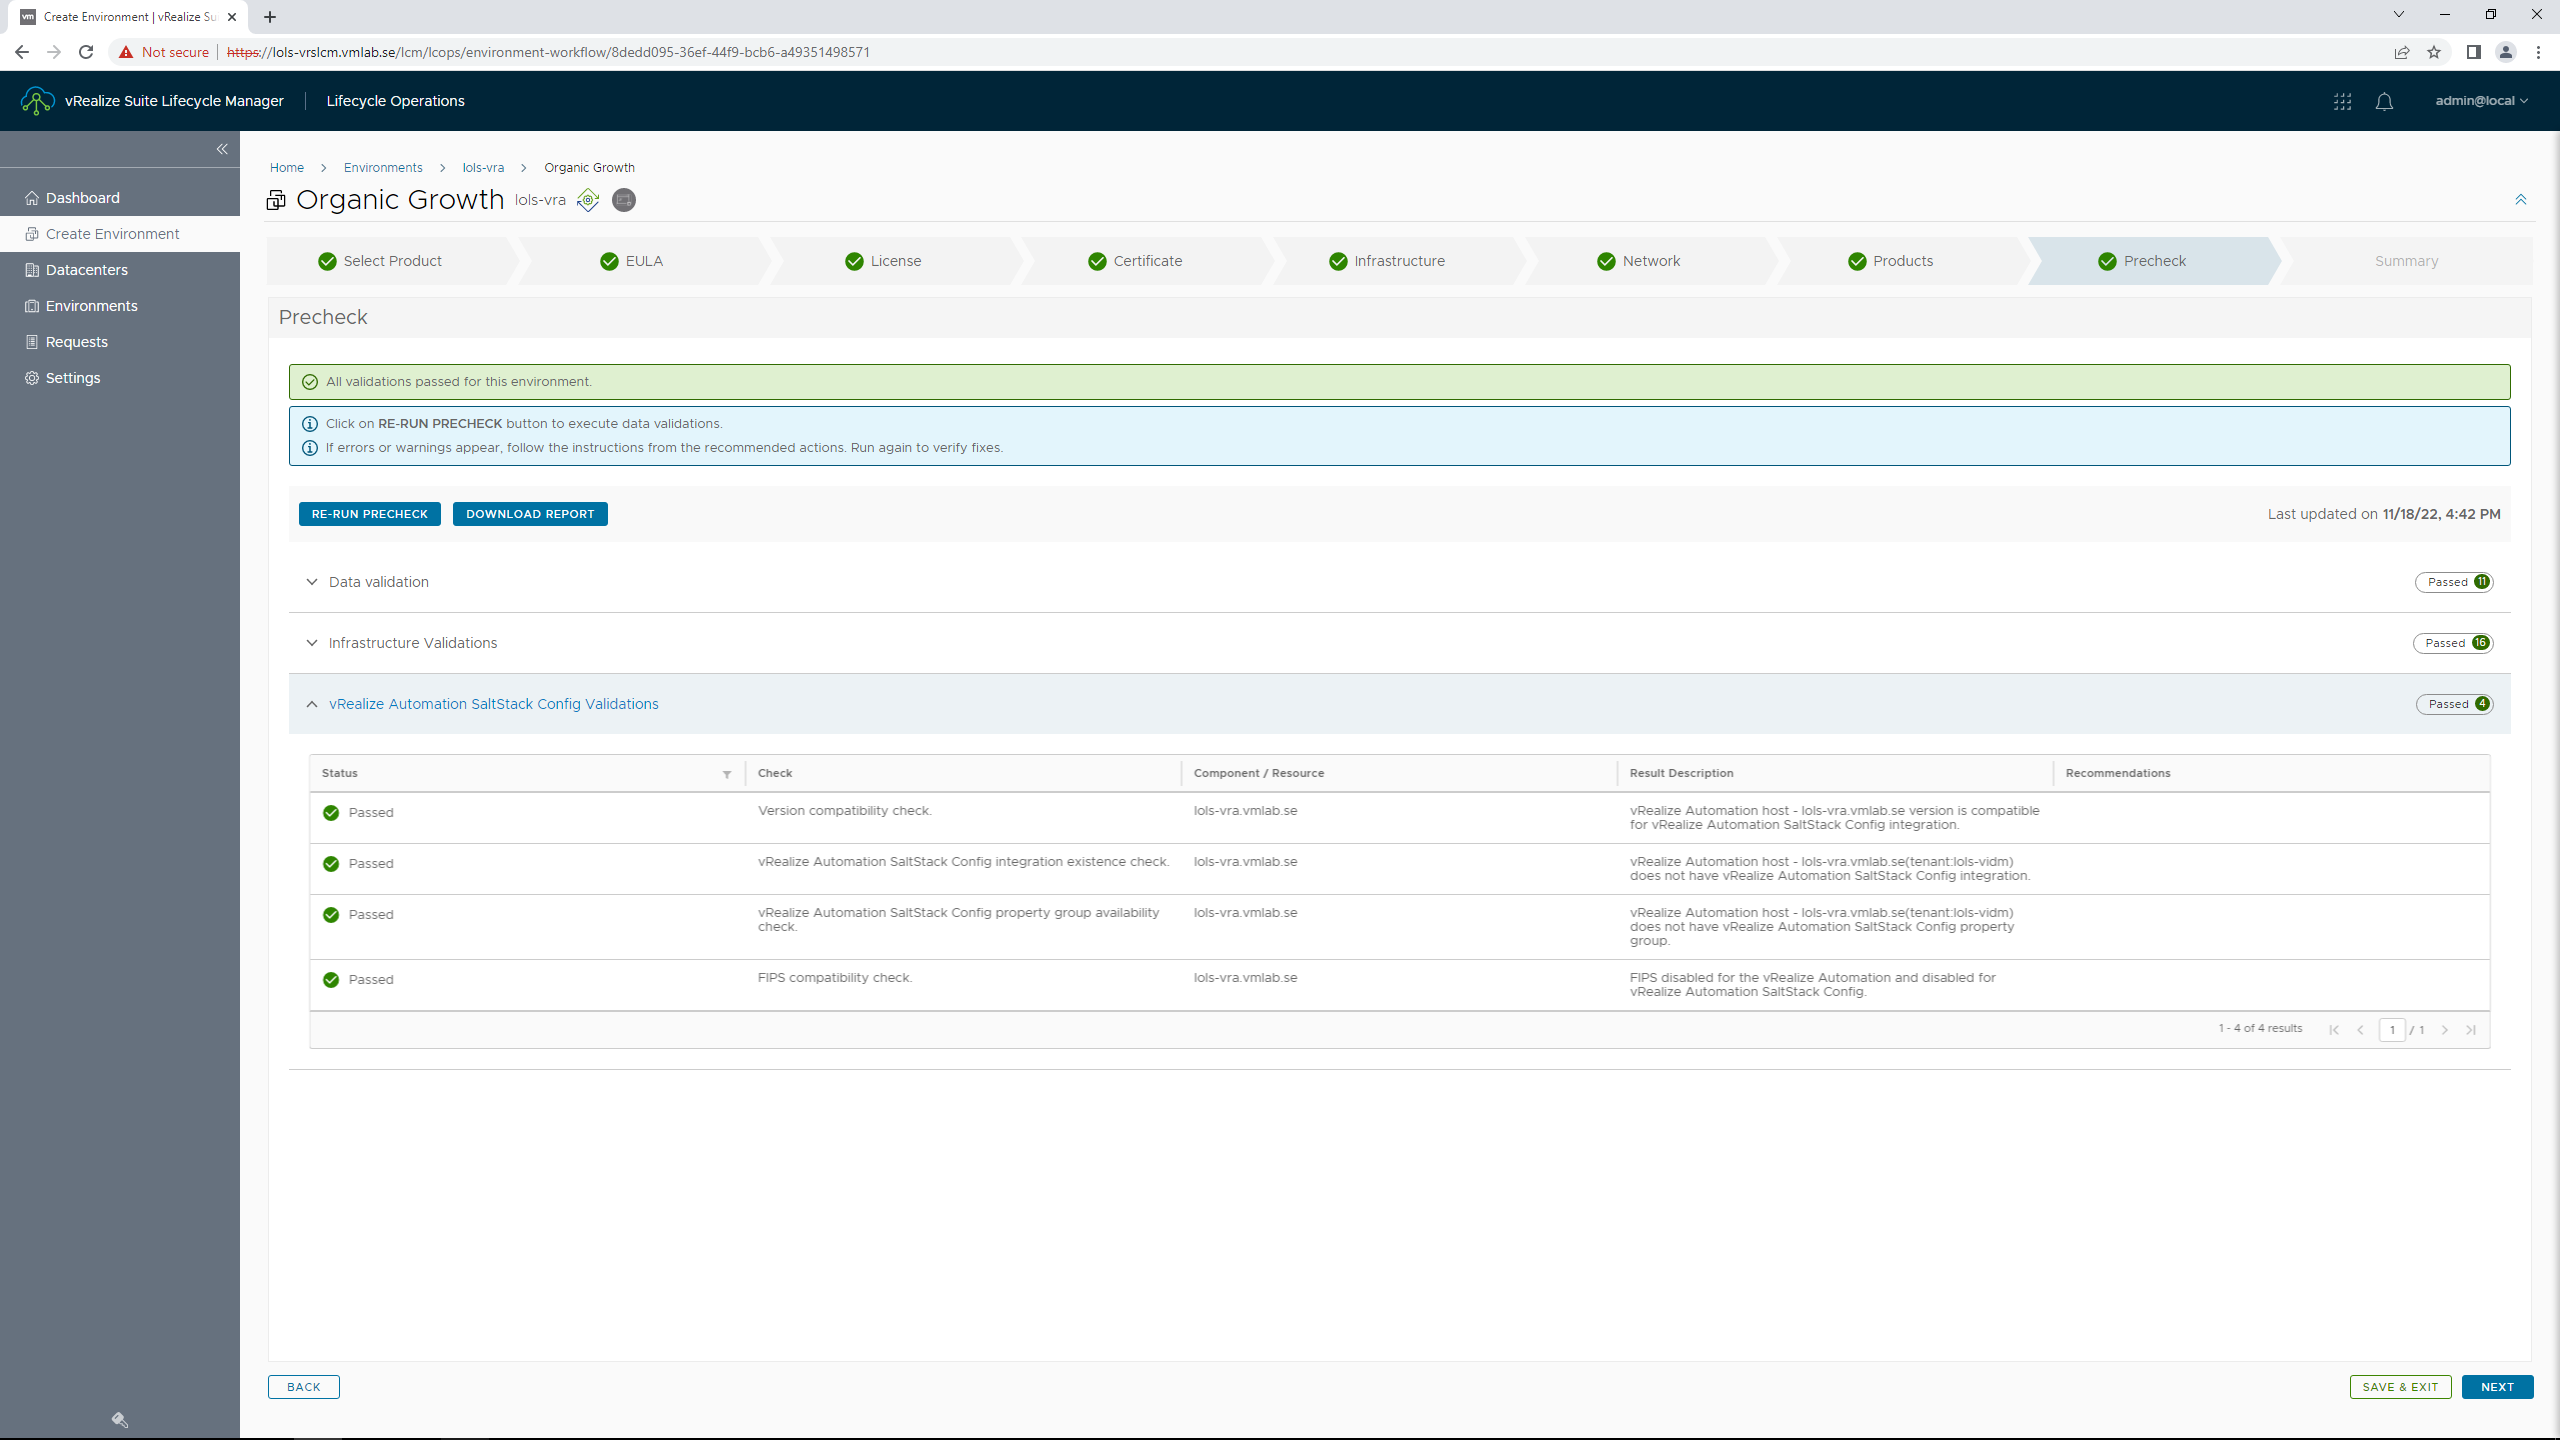Click the browser back arrow
The image size is (2560, 1440).
(22, 52)
